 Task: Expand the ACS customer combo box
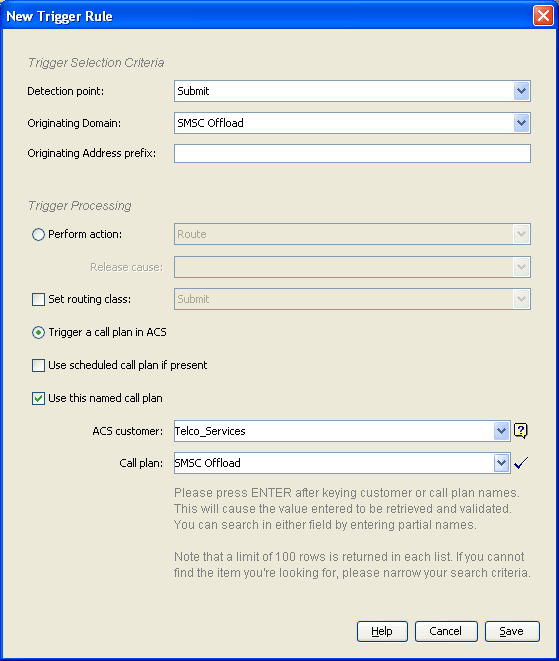(x=501, y=431)
